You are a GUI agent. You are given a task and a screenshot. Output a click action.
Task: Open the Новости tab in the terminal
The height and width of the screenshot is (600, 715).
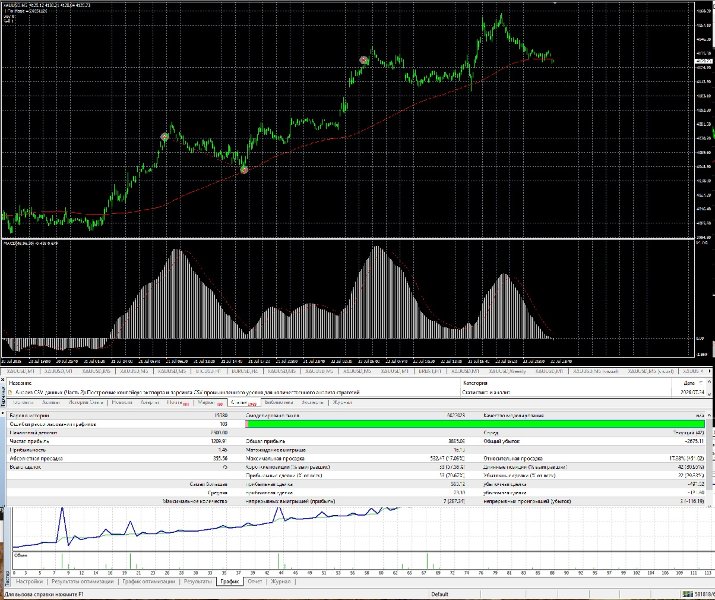tap(122, 403)
